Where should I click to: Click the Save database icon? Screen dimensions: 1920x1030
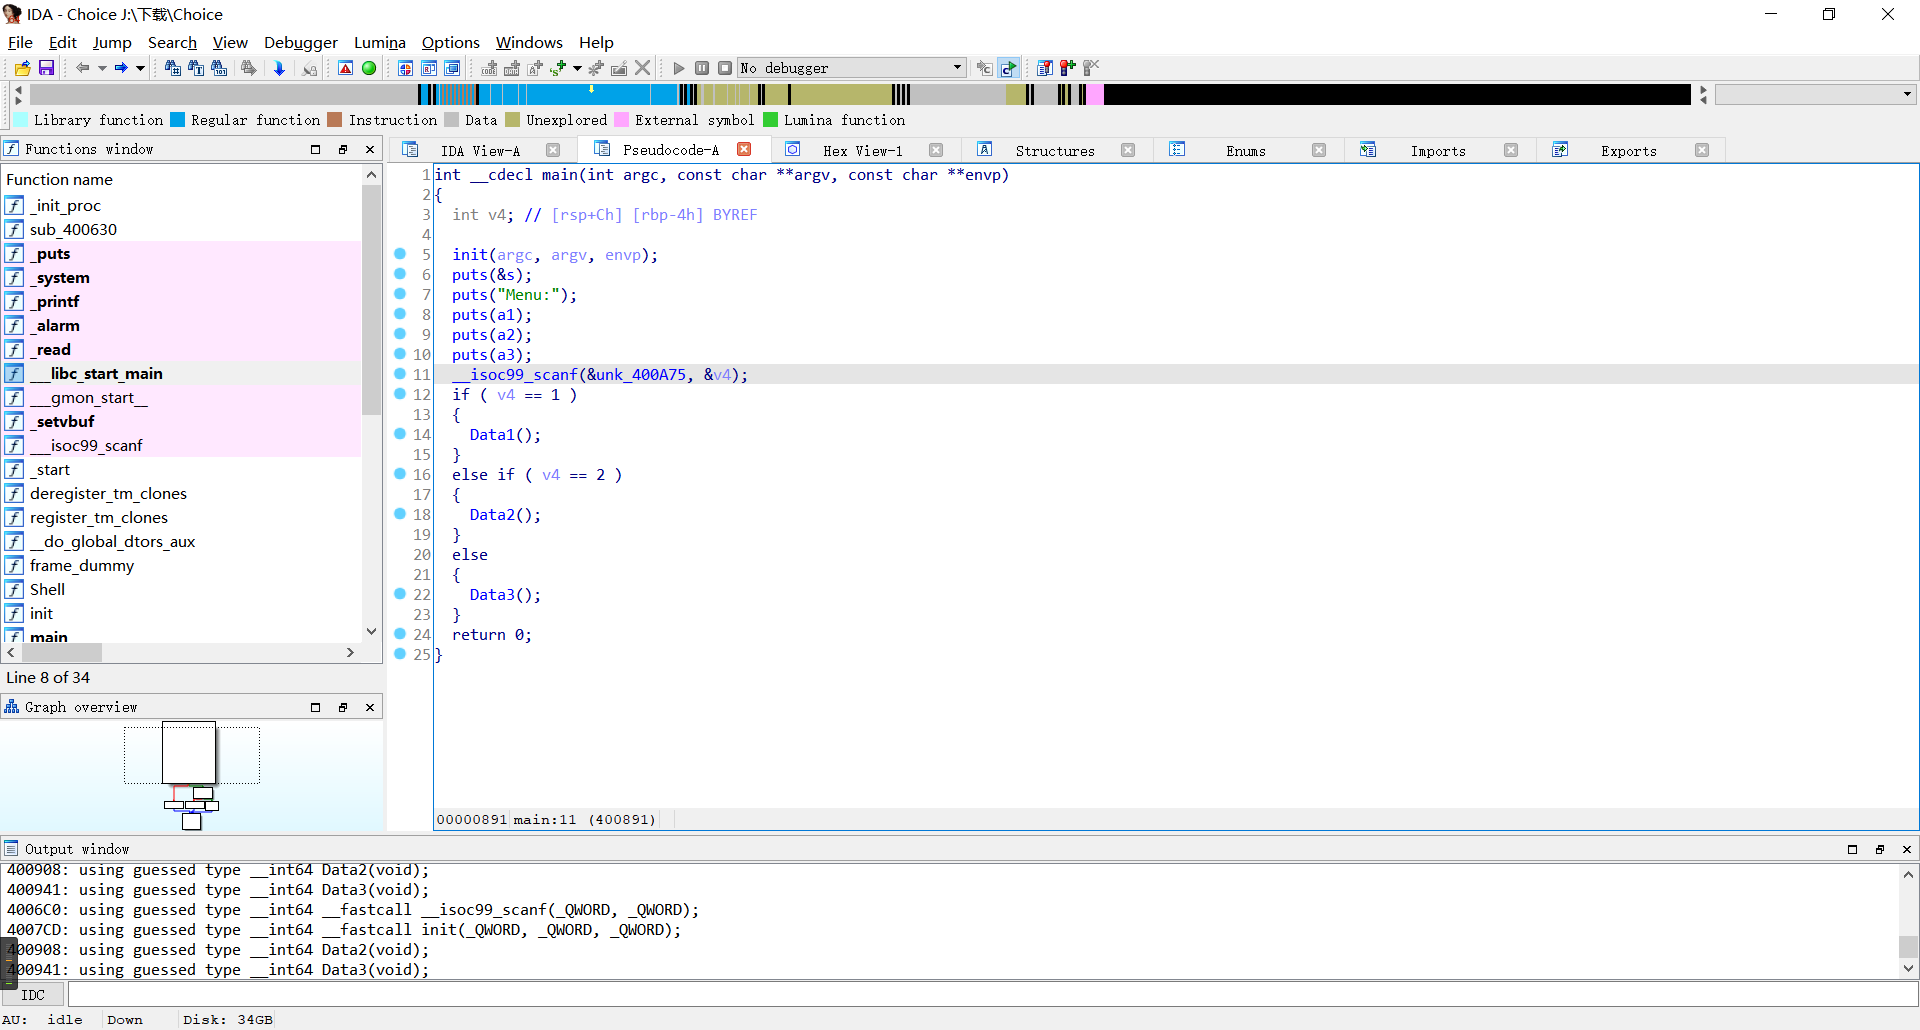coord(46,68)
